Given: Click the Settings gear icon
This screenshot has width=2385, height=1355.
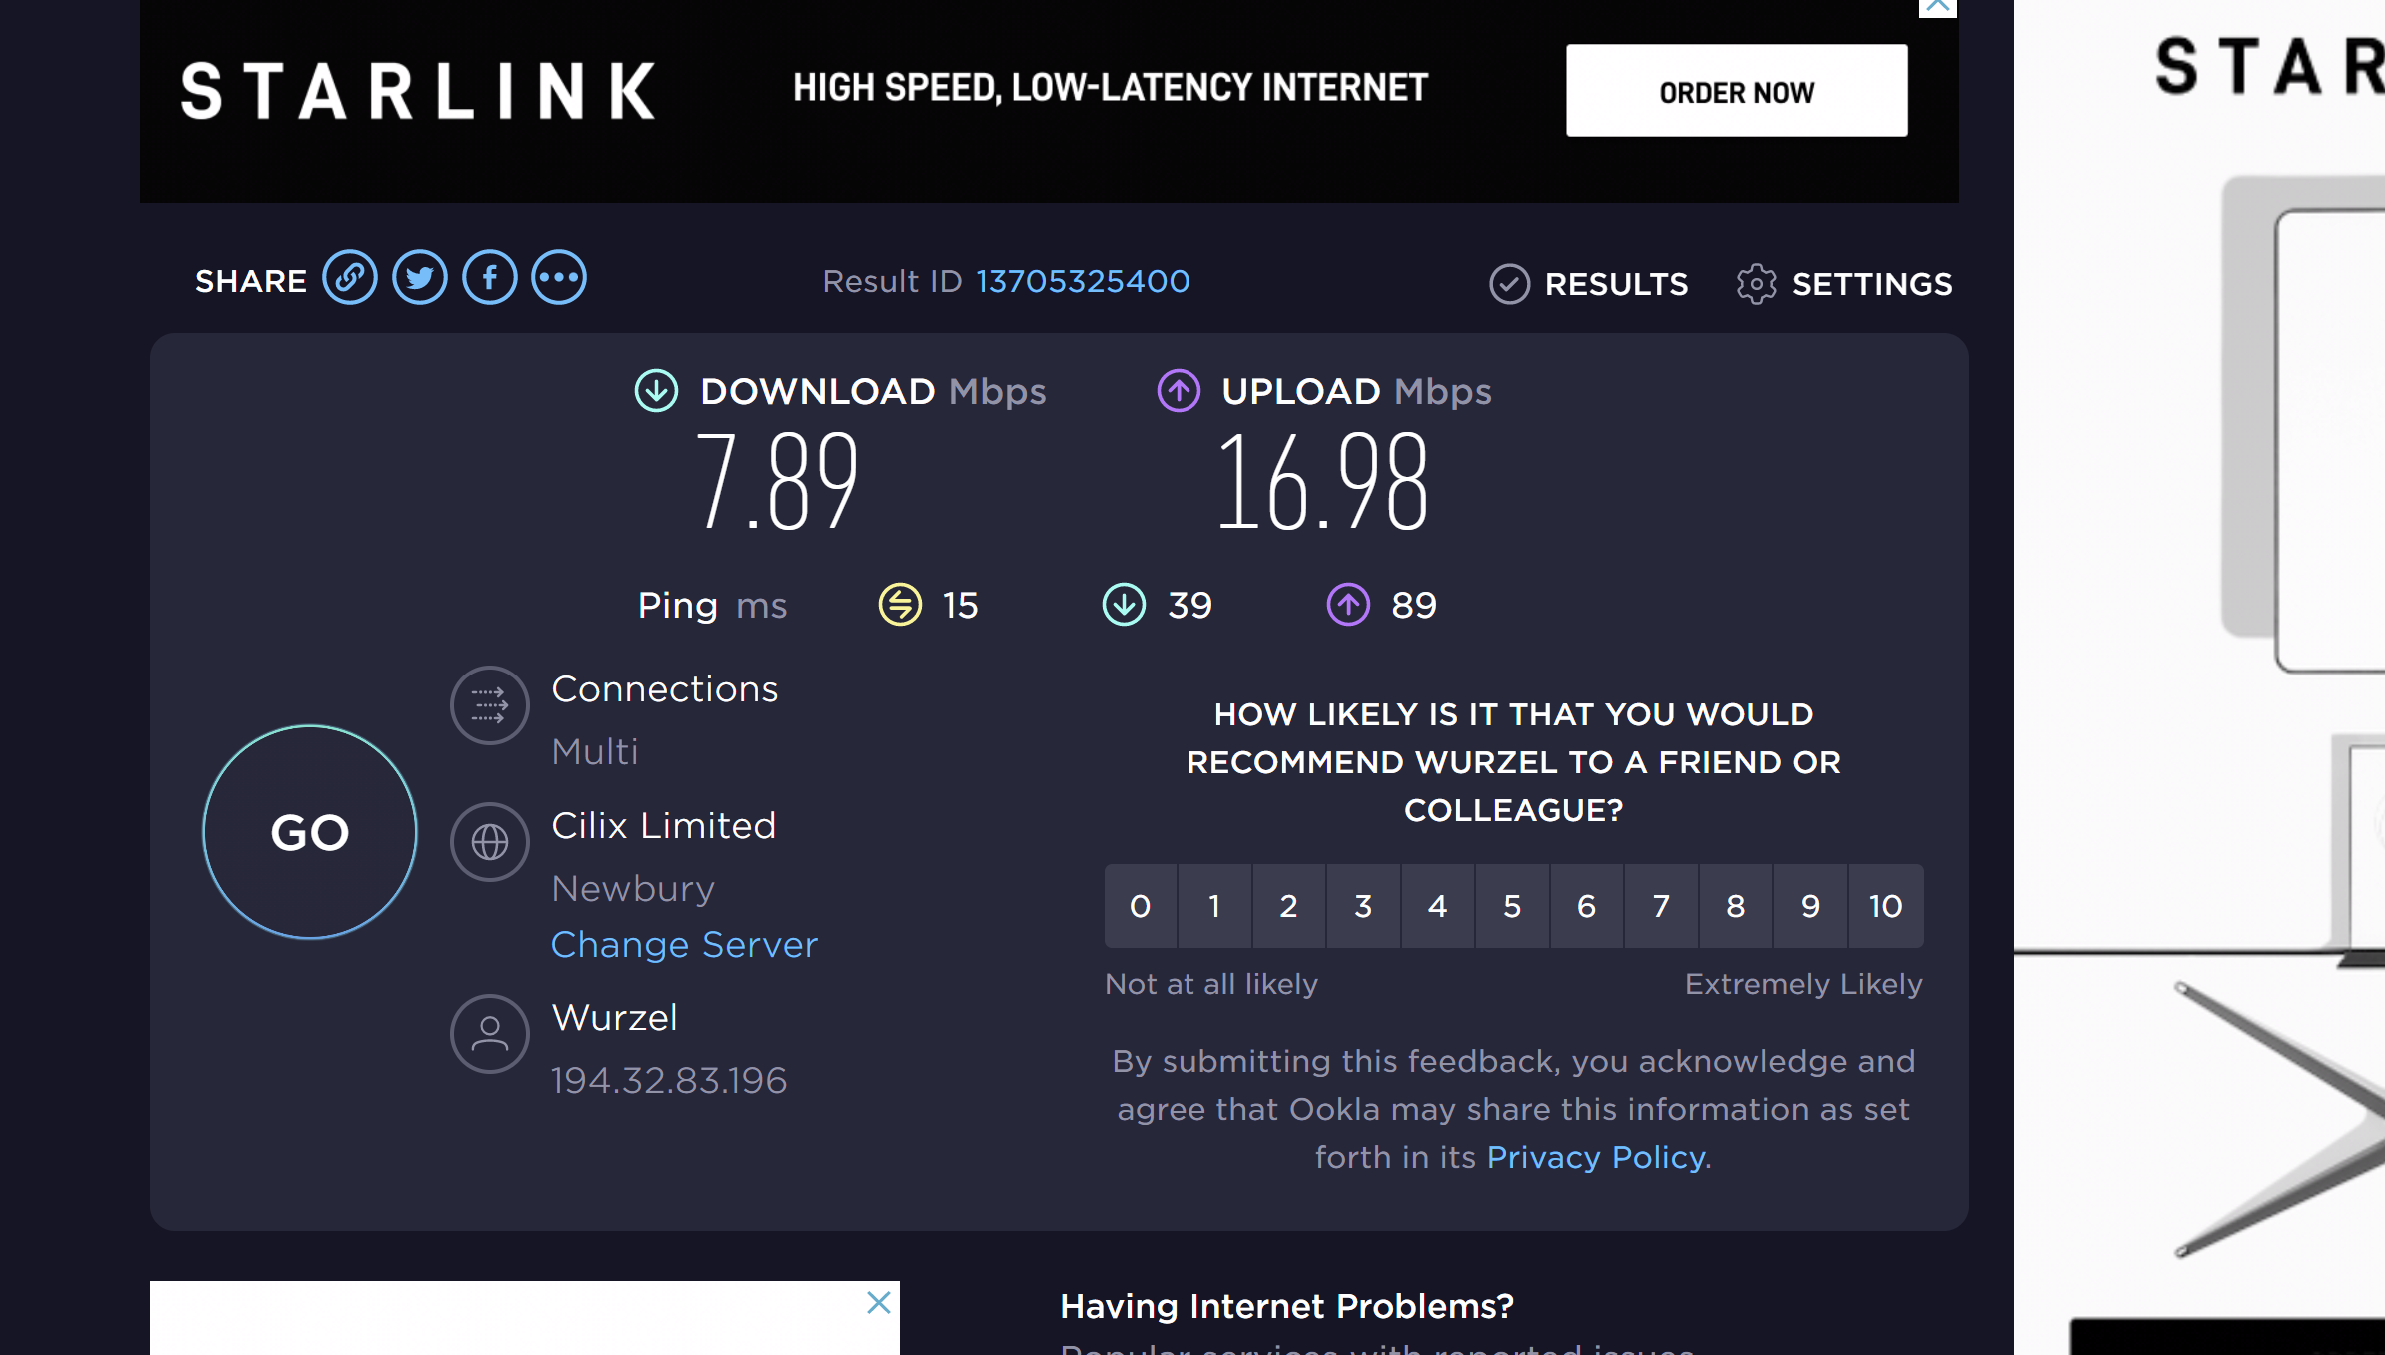Looking at the screenshot, I should (1756, 284).
